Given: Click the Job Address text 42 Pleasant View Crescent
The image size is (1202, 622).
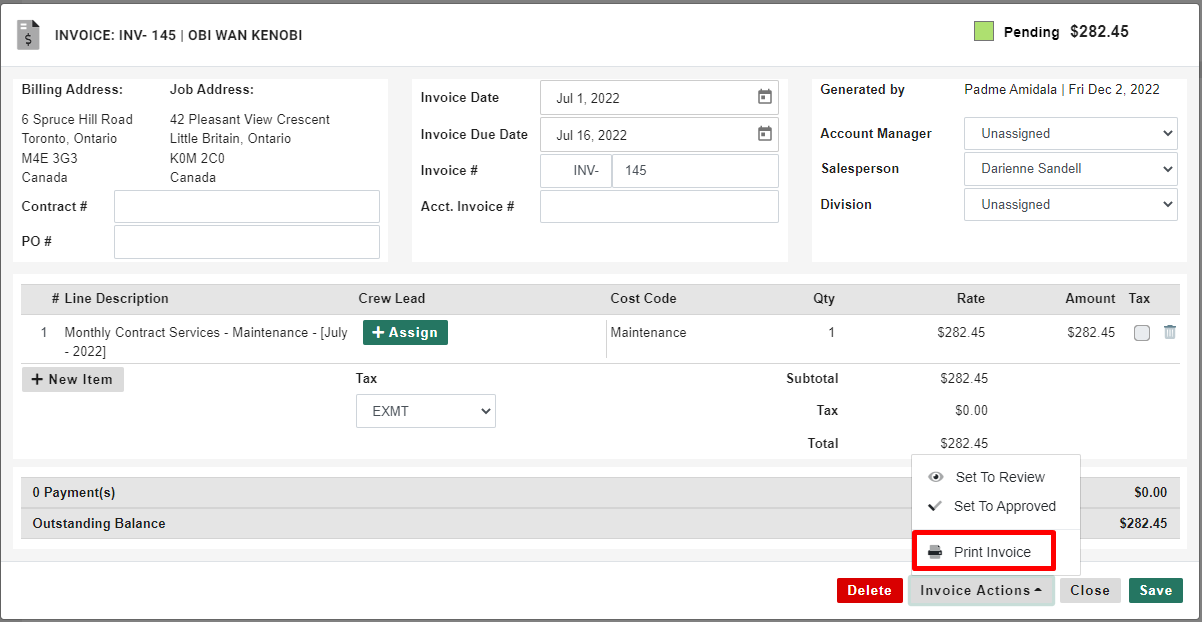Looking at the screenshot, I should tap(250, 119).
